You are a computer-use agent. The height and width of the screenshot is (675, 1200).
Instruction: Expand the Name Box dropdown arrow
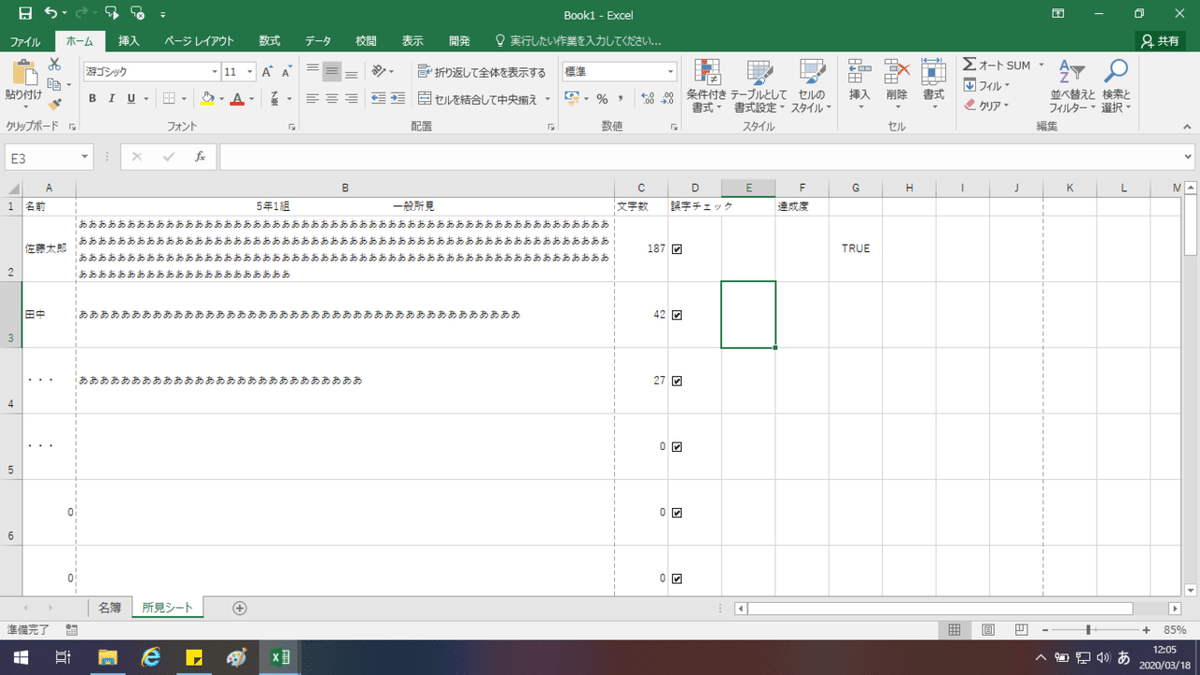pos(86,157)
